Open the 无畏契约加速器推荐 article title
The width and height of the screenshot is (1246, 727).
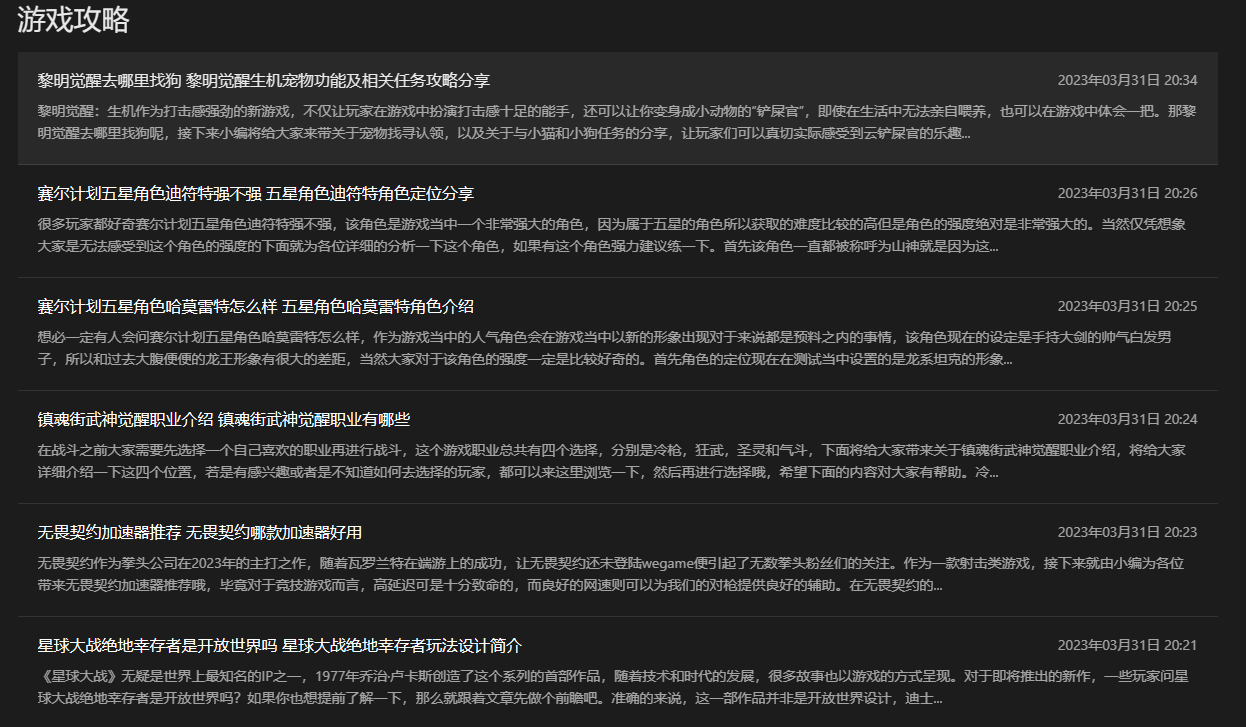pos(200,532)
